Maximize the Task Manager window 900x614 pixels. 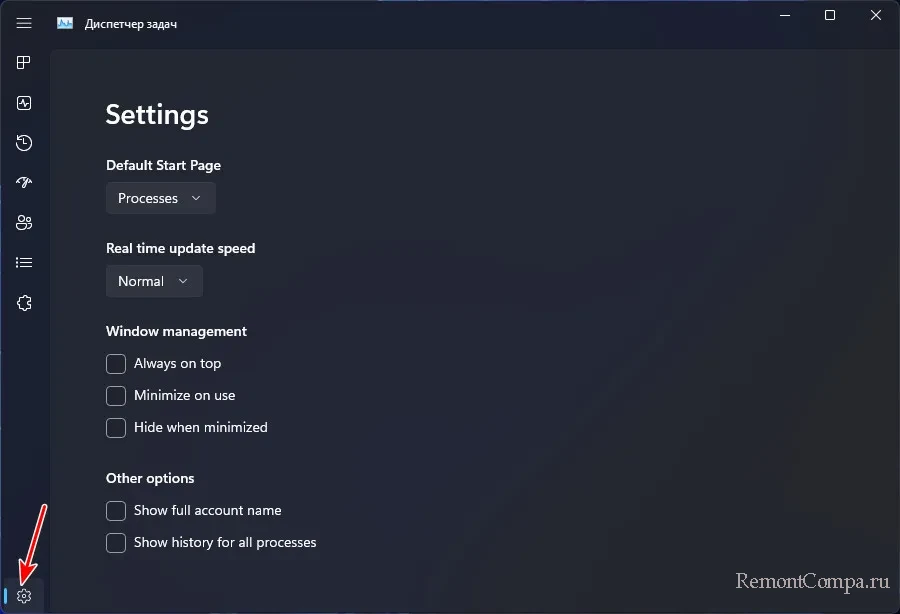(830, 15)
